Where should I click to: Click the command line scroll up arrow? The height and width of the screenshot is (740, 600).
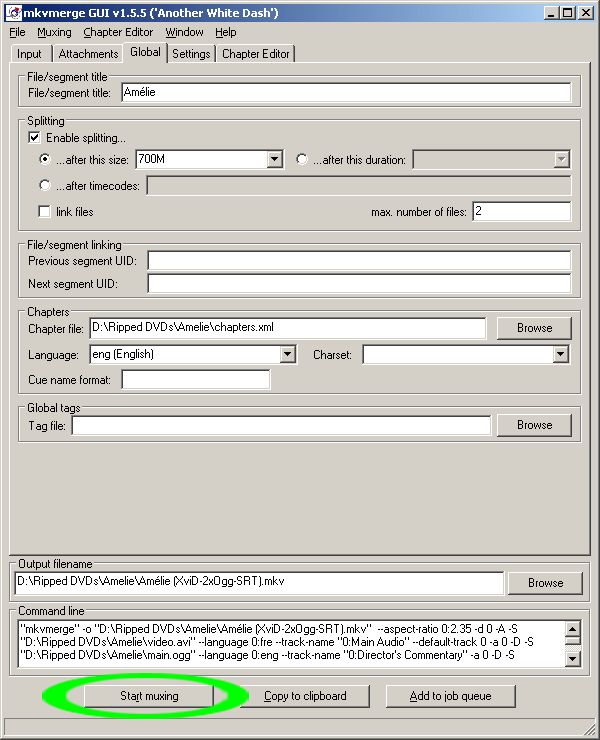pos(573,629)
